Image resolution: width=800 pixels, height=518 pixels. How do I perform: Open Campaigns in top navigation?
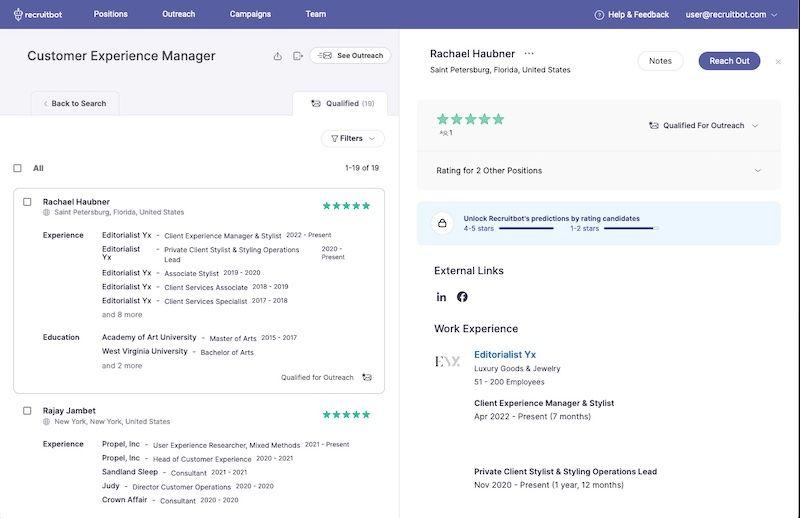[x=250, y=14]
